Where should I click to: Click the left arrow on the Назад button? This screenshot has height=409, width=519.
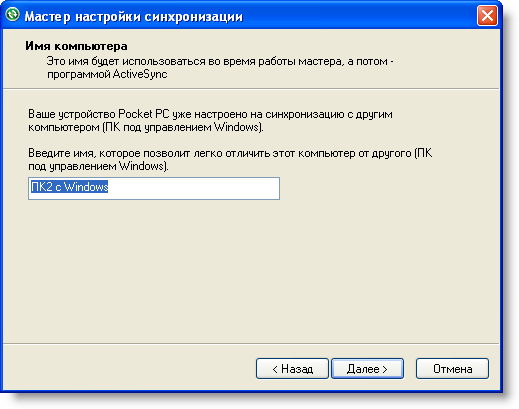tap(275, 369)
